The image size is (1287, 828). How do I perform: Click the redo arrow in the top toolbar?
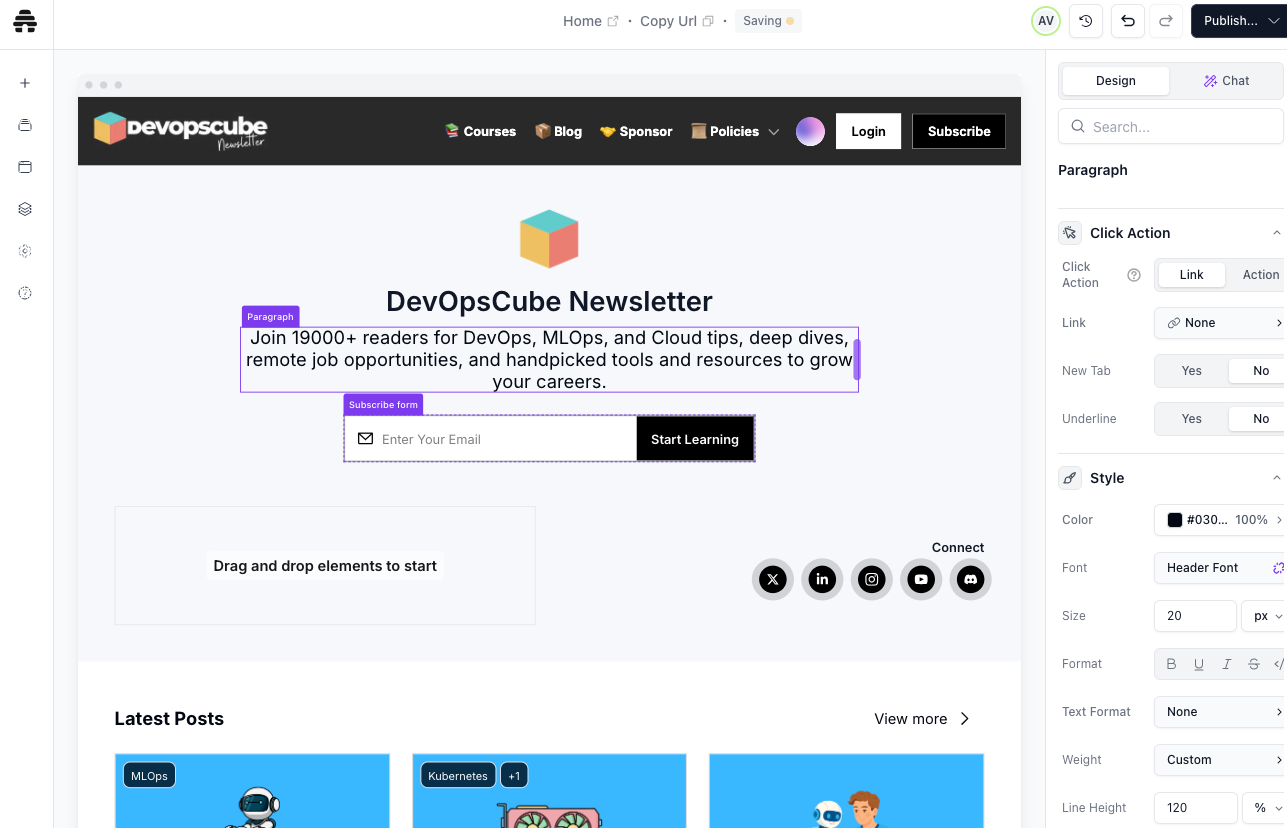pos(1165,20)
